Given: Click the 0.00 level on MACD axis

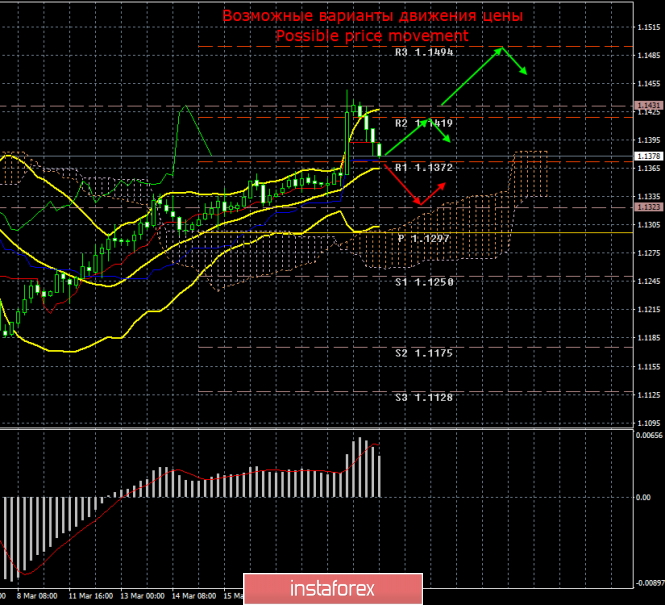Looking at the screenshot, I should point(643,497).
